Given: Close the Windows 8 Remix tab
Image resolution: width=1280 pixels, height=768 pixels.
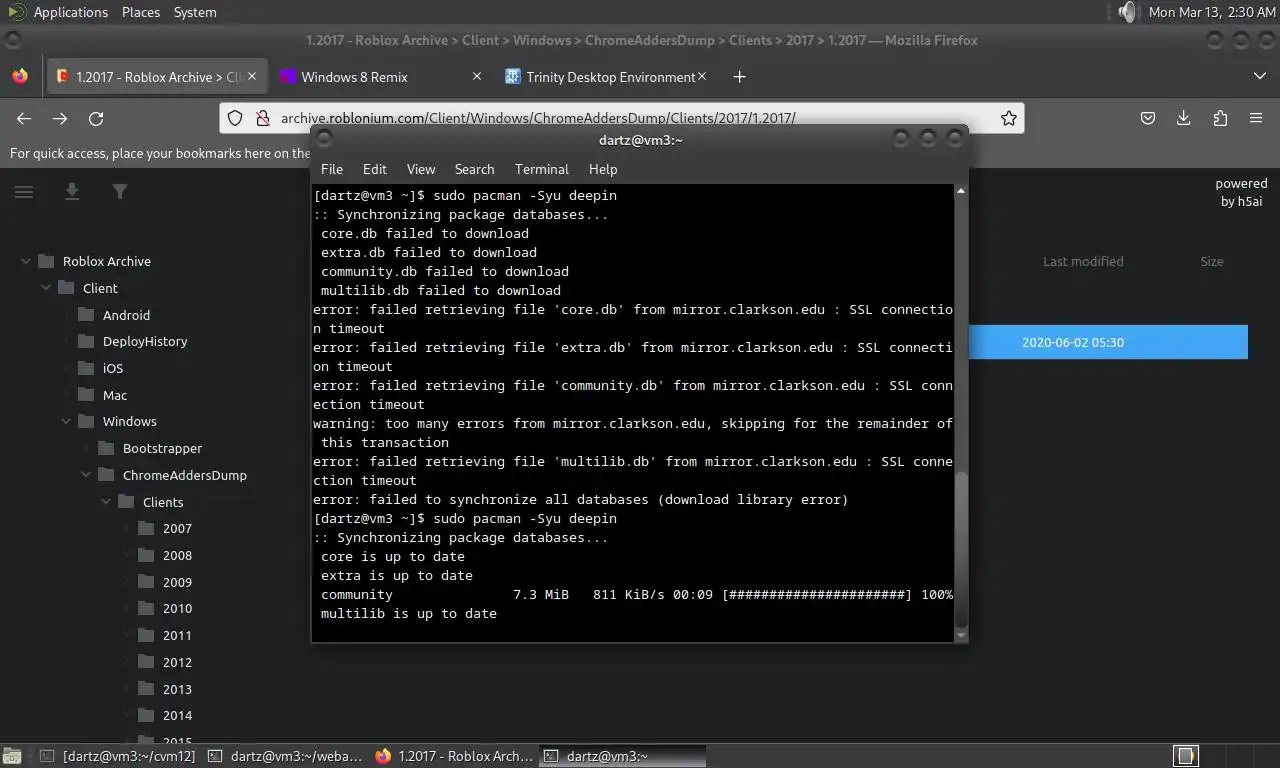Looking at the screenshot, I should (476, 76).
